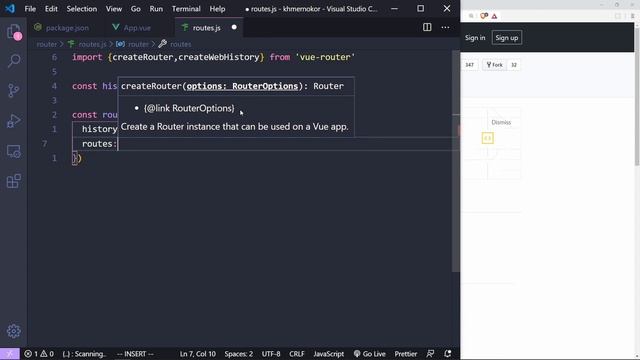Click Ln 7, Col 10 position indicator
The height and width of the screenshot is (360, 640).
198,354
